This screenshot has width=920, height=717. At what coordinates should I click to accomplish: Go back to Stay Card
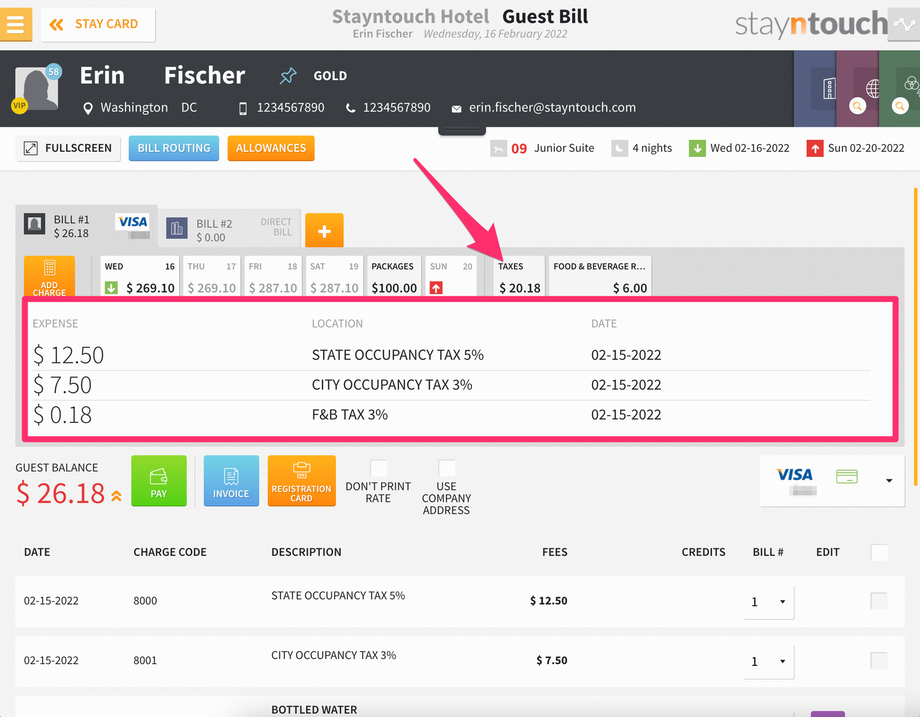pos(98,24)
